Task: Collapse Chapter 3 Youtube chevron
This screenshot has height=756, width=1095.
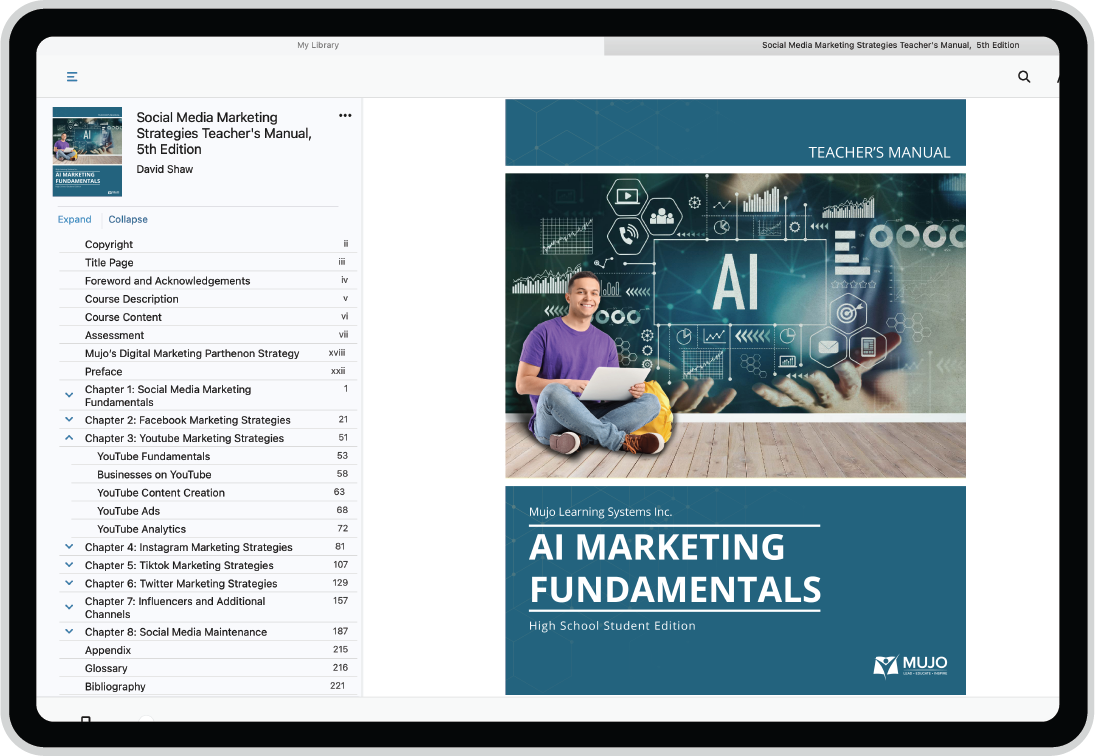Action: pyautogui.click(x=69, y=438)
